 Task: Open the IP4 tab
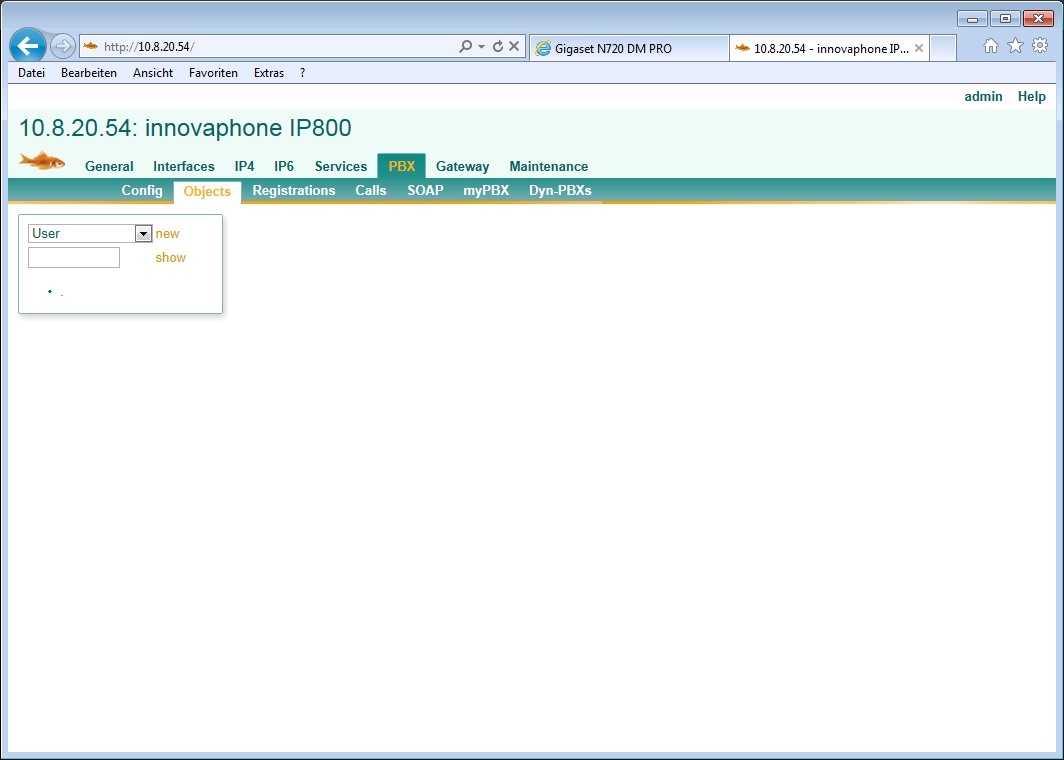tap(244, 166)
